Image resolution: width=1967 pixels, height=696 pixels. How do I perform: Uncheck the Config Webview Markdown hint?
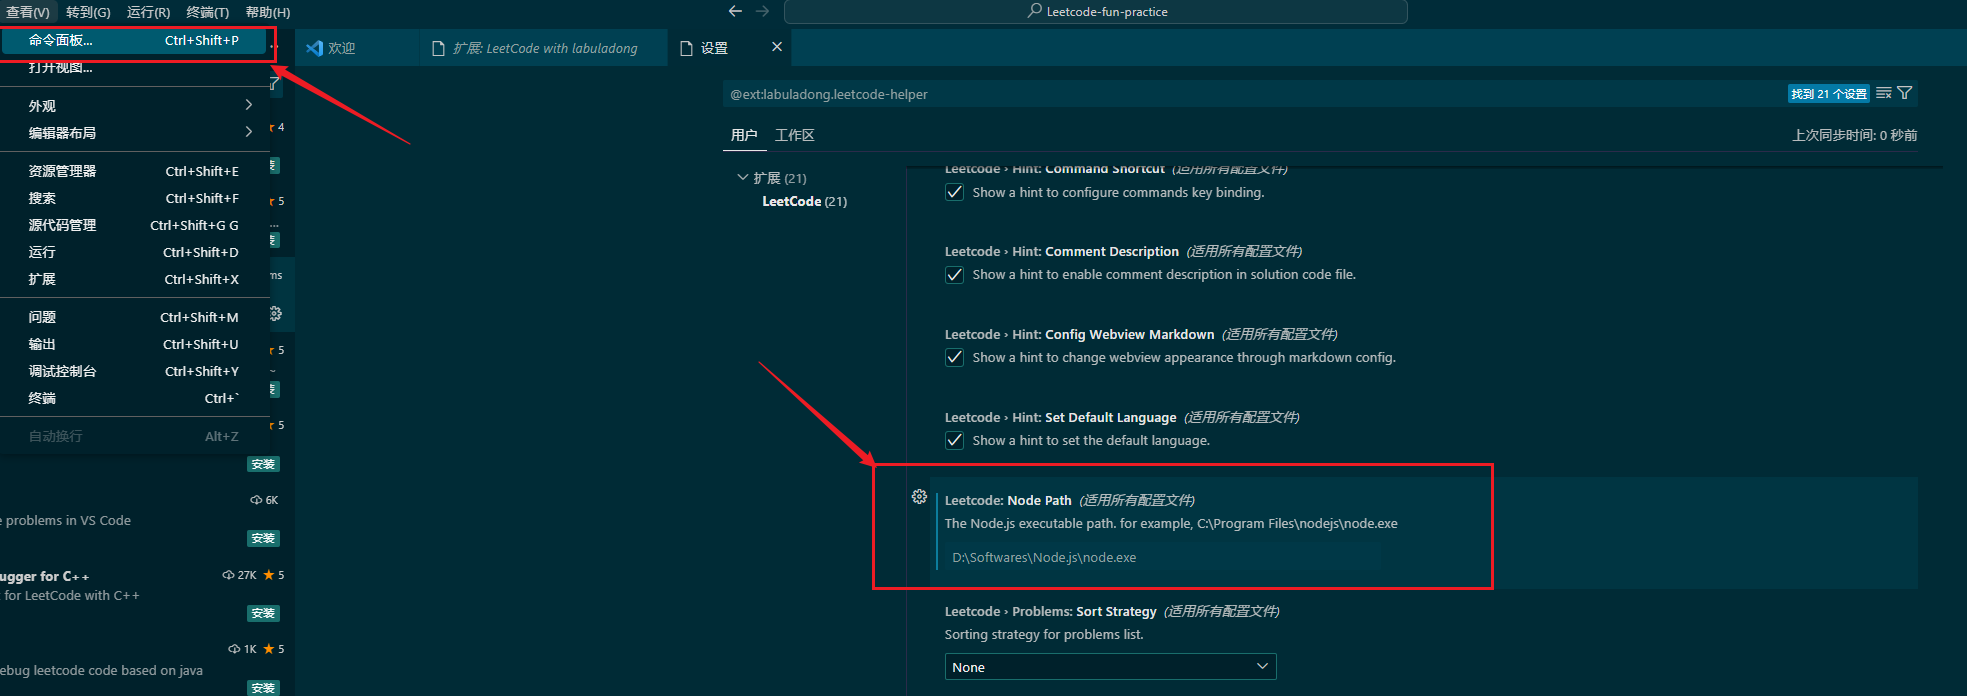click(954, 357)
